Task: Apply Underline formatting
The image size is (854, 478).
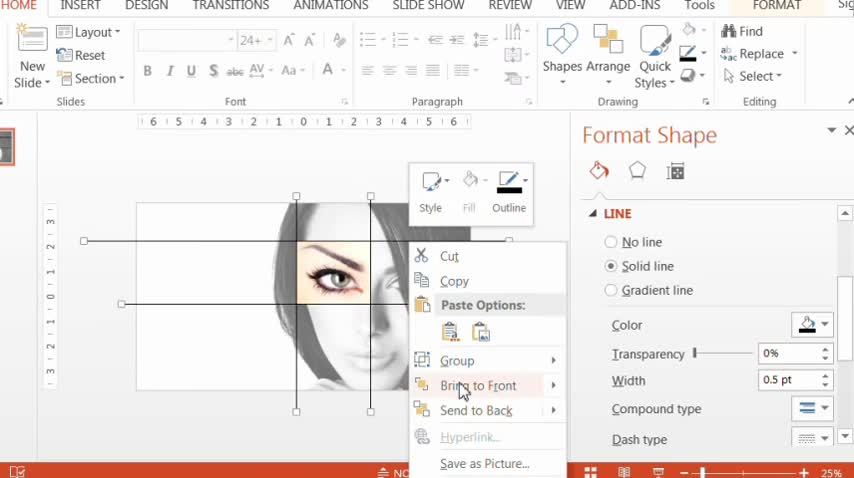Action: pyautogui.click(x=191, y=71)
